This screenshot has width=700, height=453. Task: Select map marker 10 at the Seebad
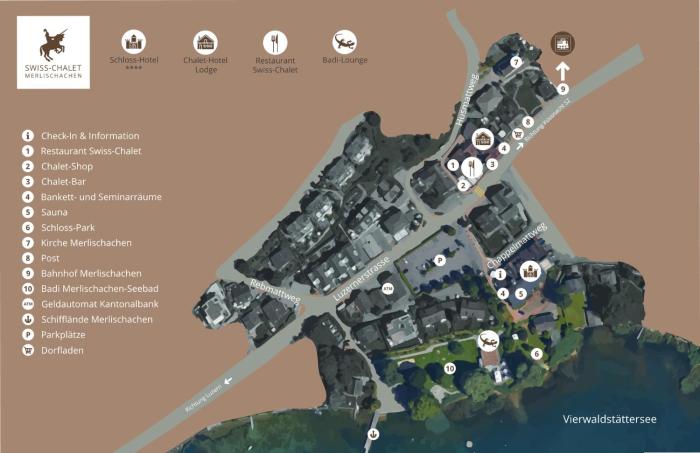(449, 369)
